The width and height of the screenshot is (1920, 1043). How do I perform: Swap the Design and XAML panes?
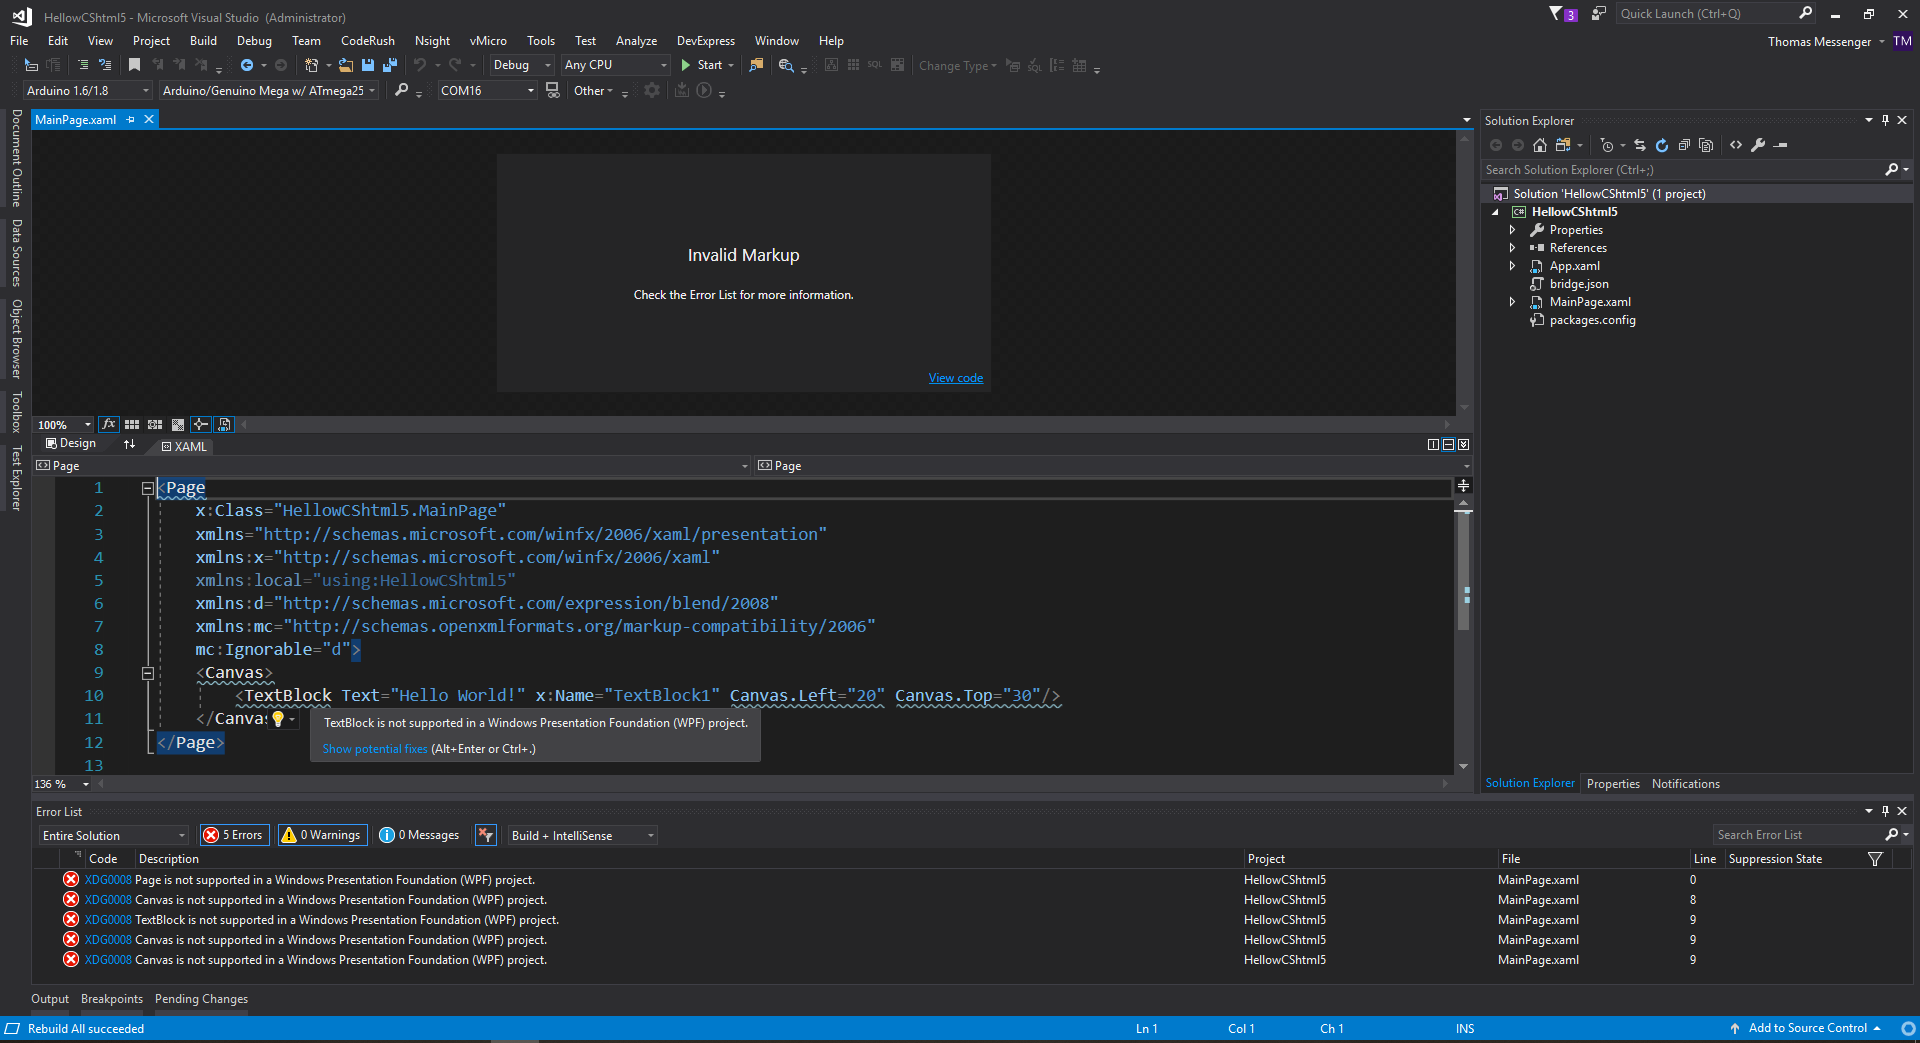pos(129,444)
